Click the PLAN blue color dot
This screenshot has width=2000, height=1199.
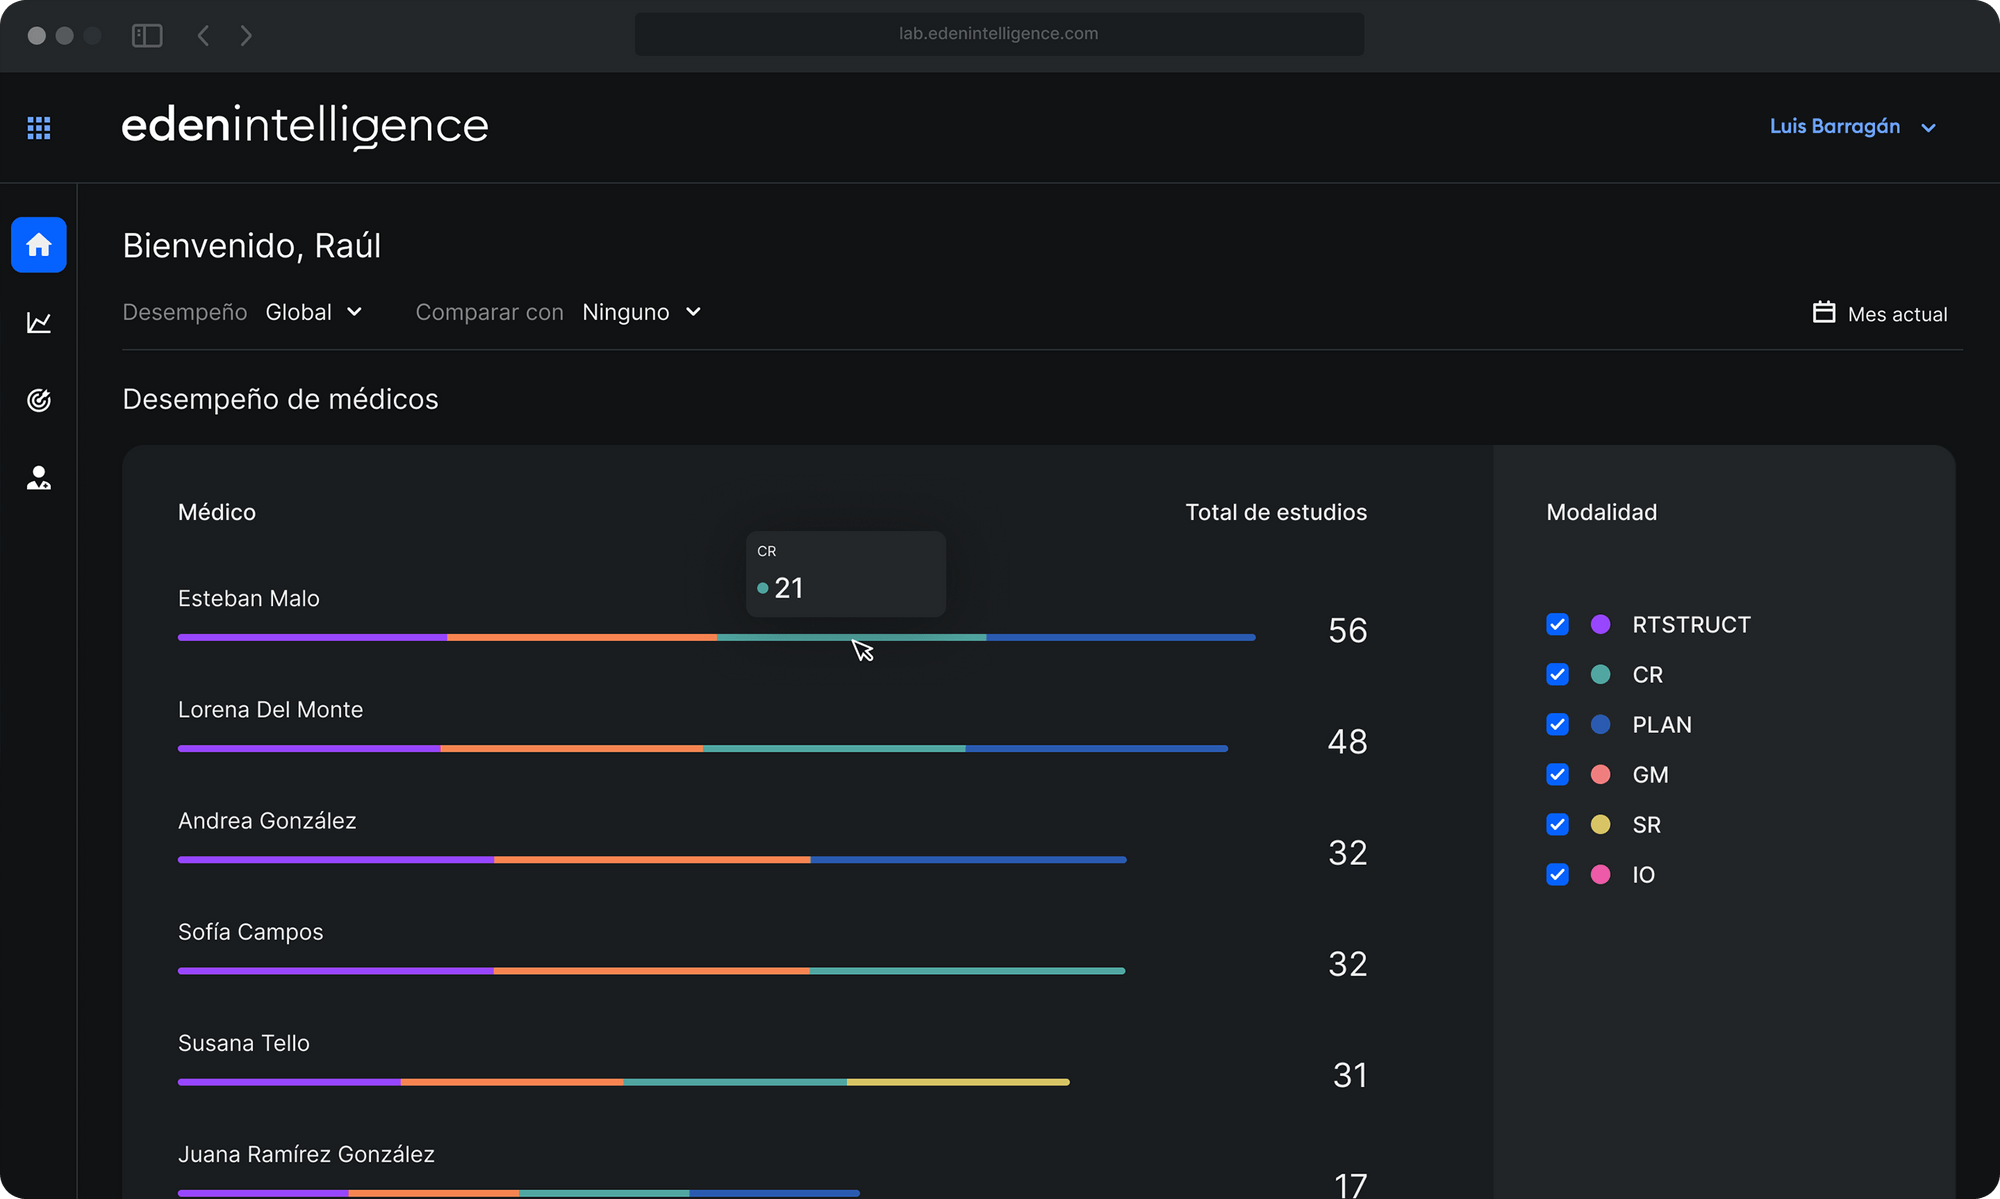pyautogui.click(x=1600, y=725)
